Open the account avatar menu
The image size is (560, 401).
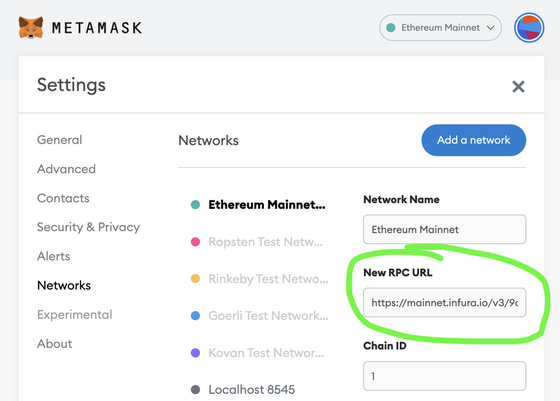[529, 27]
